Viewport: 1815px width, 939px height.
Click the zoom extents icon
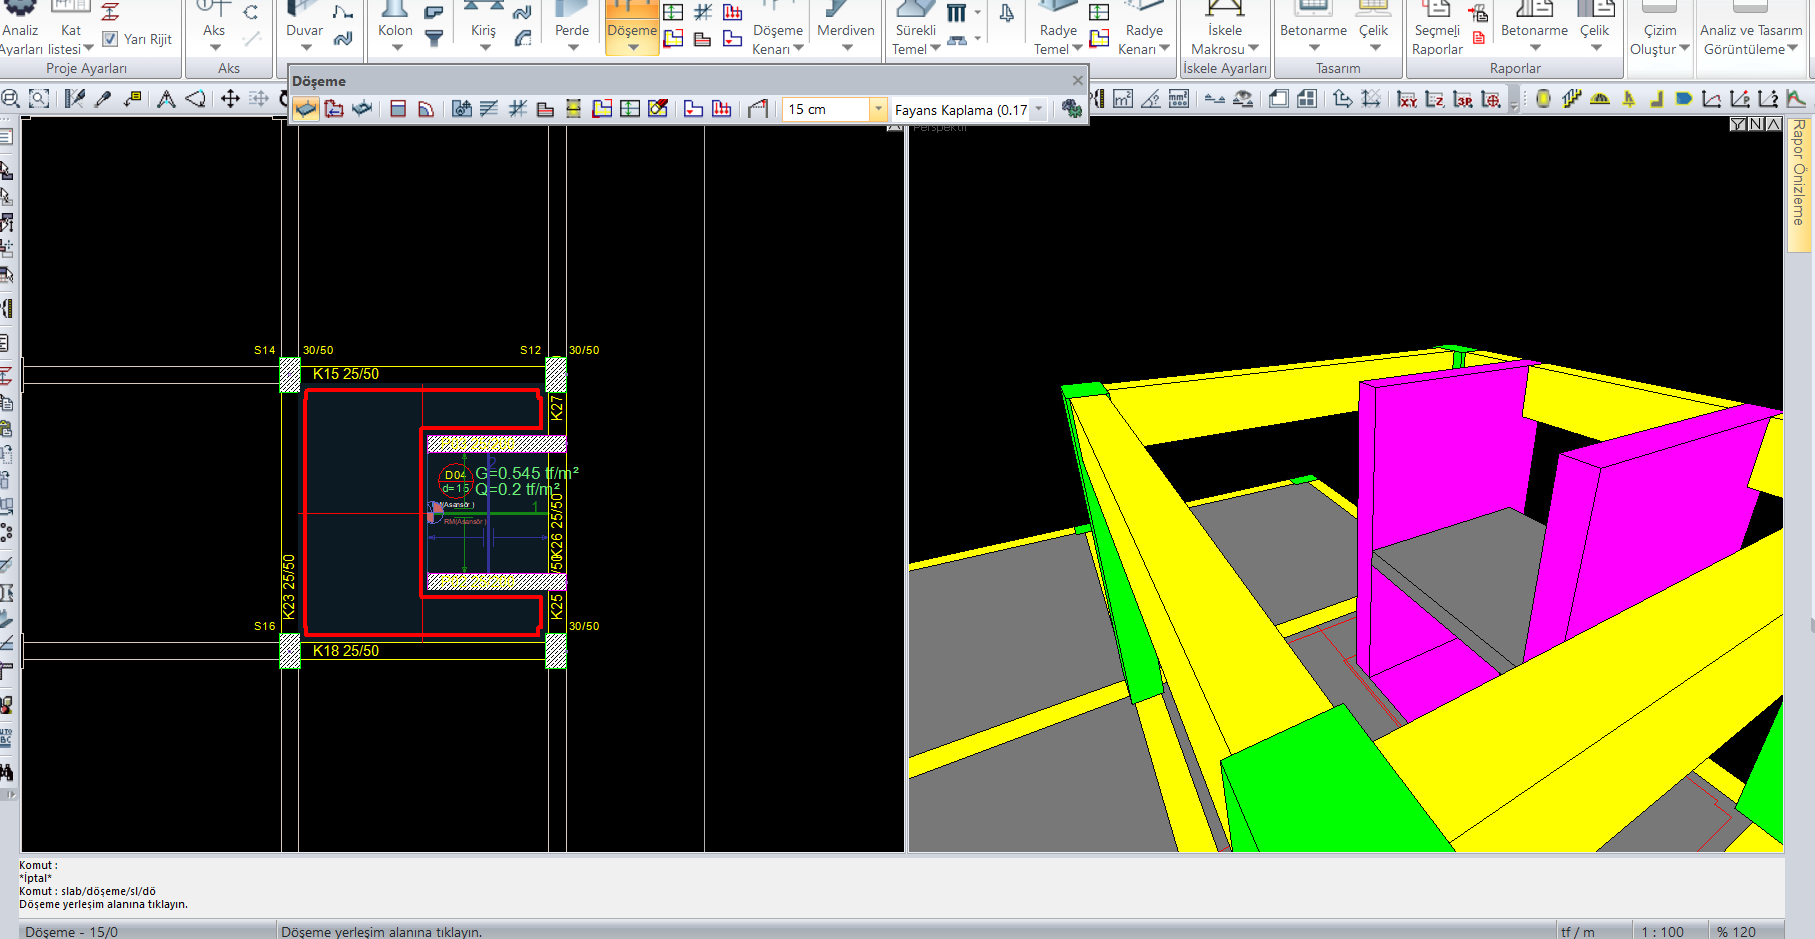(39, 98)
